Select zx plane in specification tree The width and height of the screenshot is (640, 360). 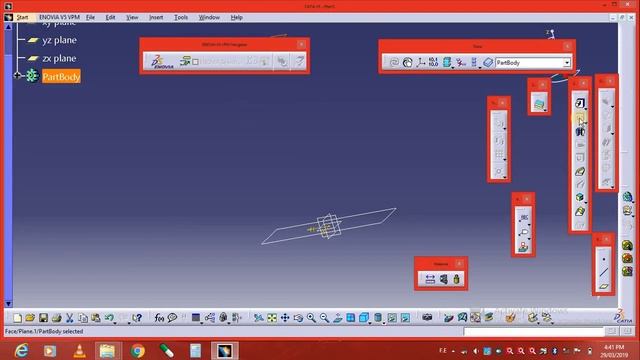(x=59, y=58)
